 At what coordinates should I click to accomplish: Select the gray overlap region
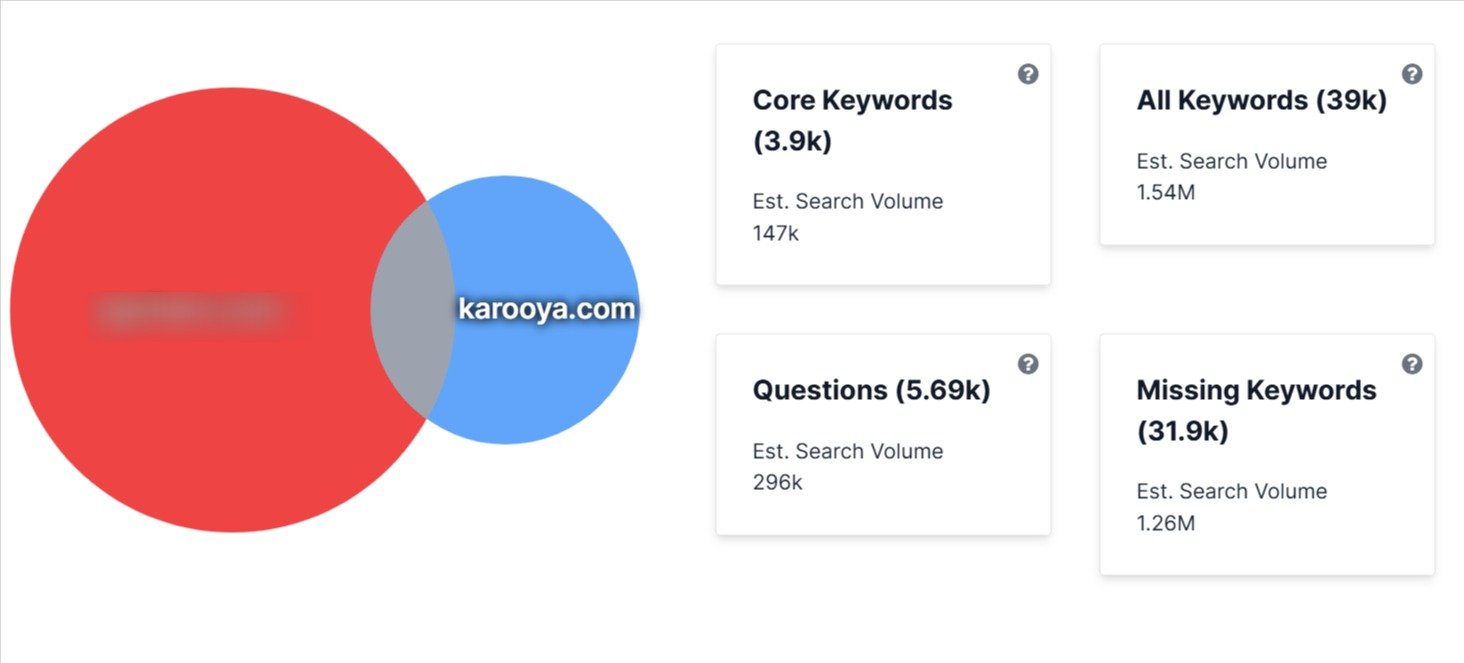click(x=412, y=310)
